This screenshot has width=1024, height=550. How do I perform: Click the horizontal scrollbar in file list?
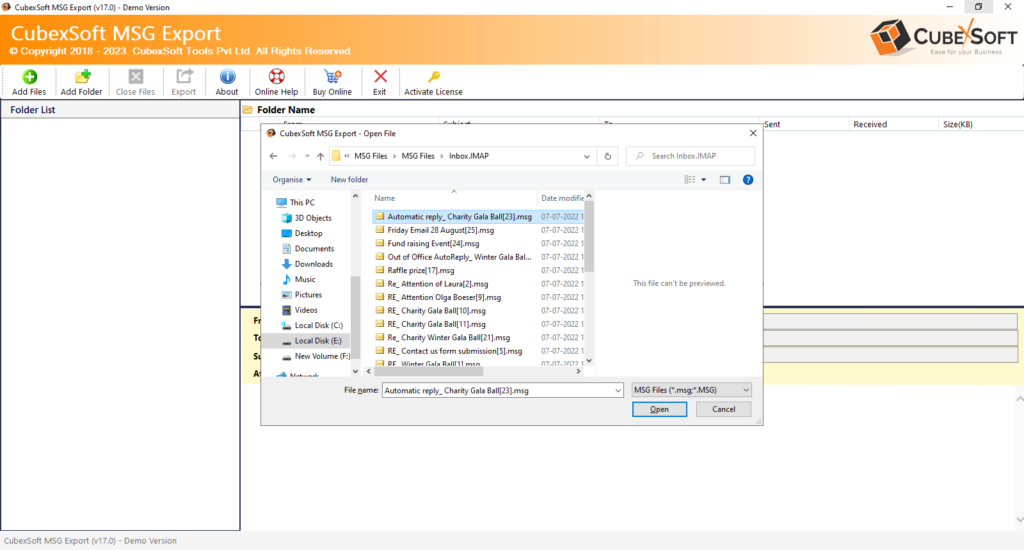(x=428, y=371)
